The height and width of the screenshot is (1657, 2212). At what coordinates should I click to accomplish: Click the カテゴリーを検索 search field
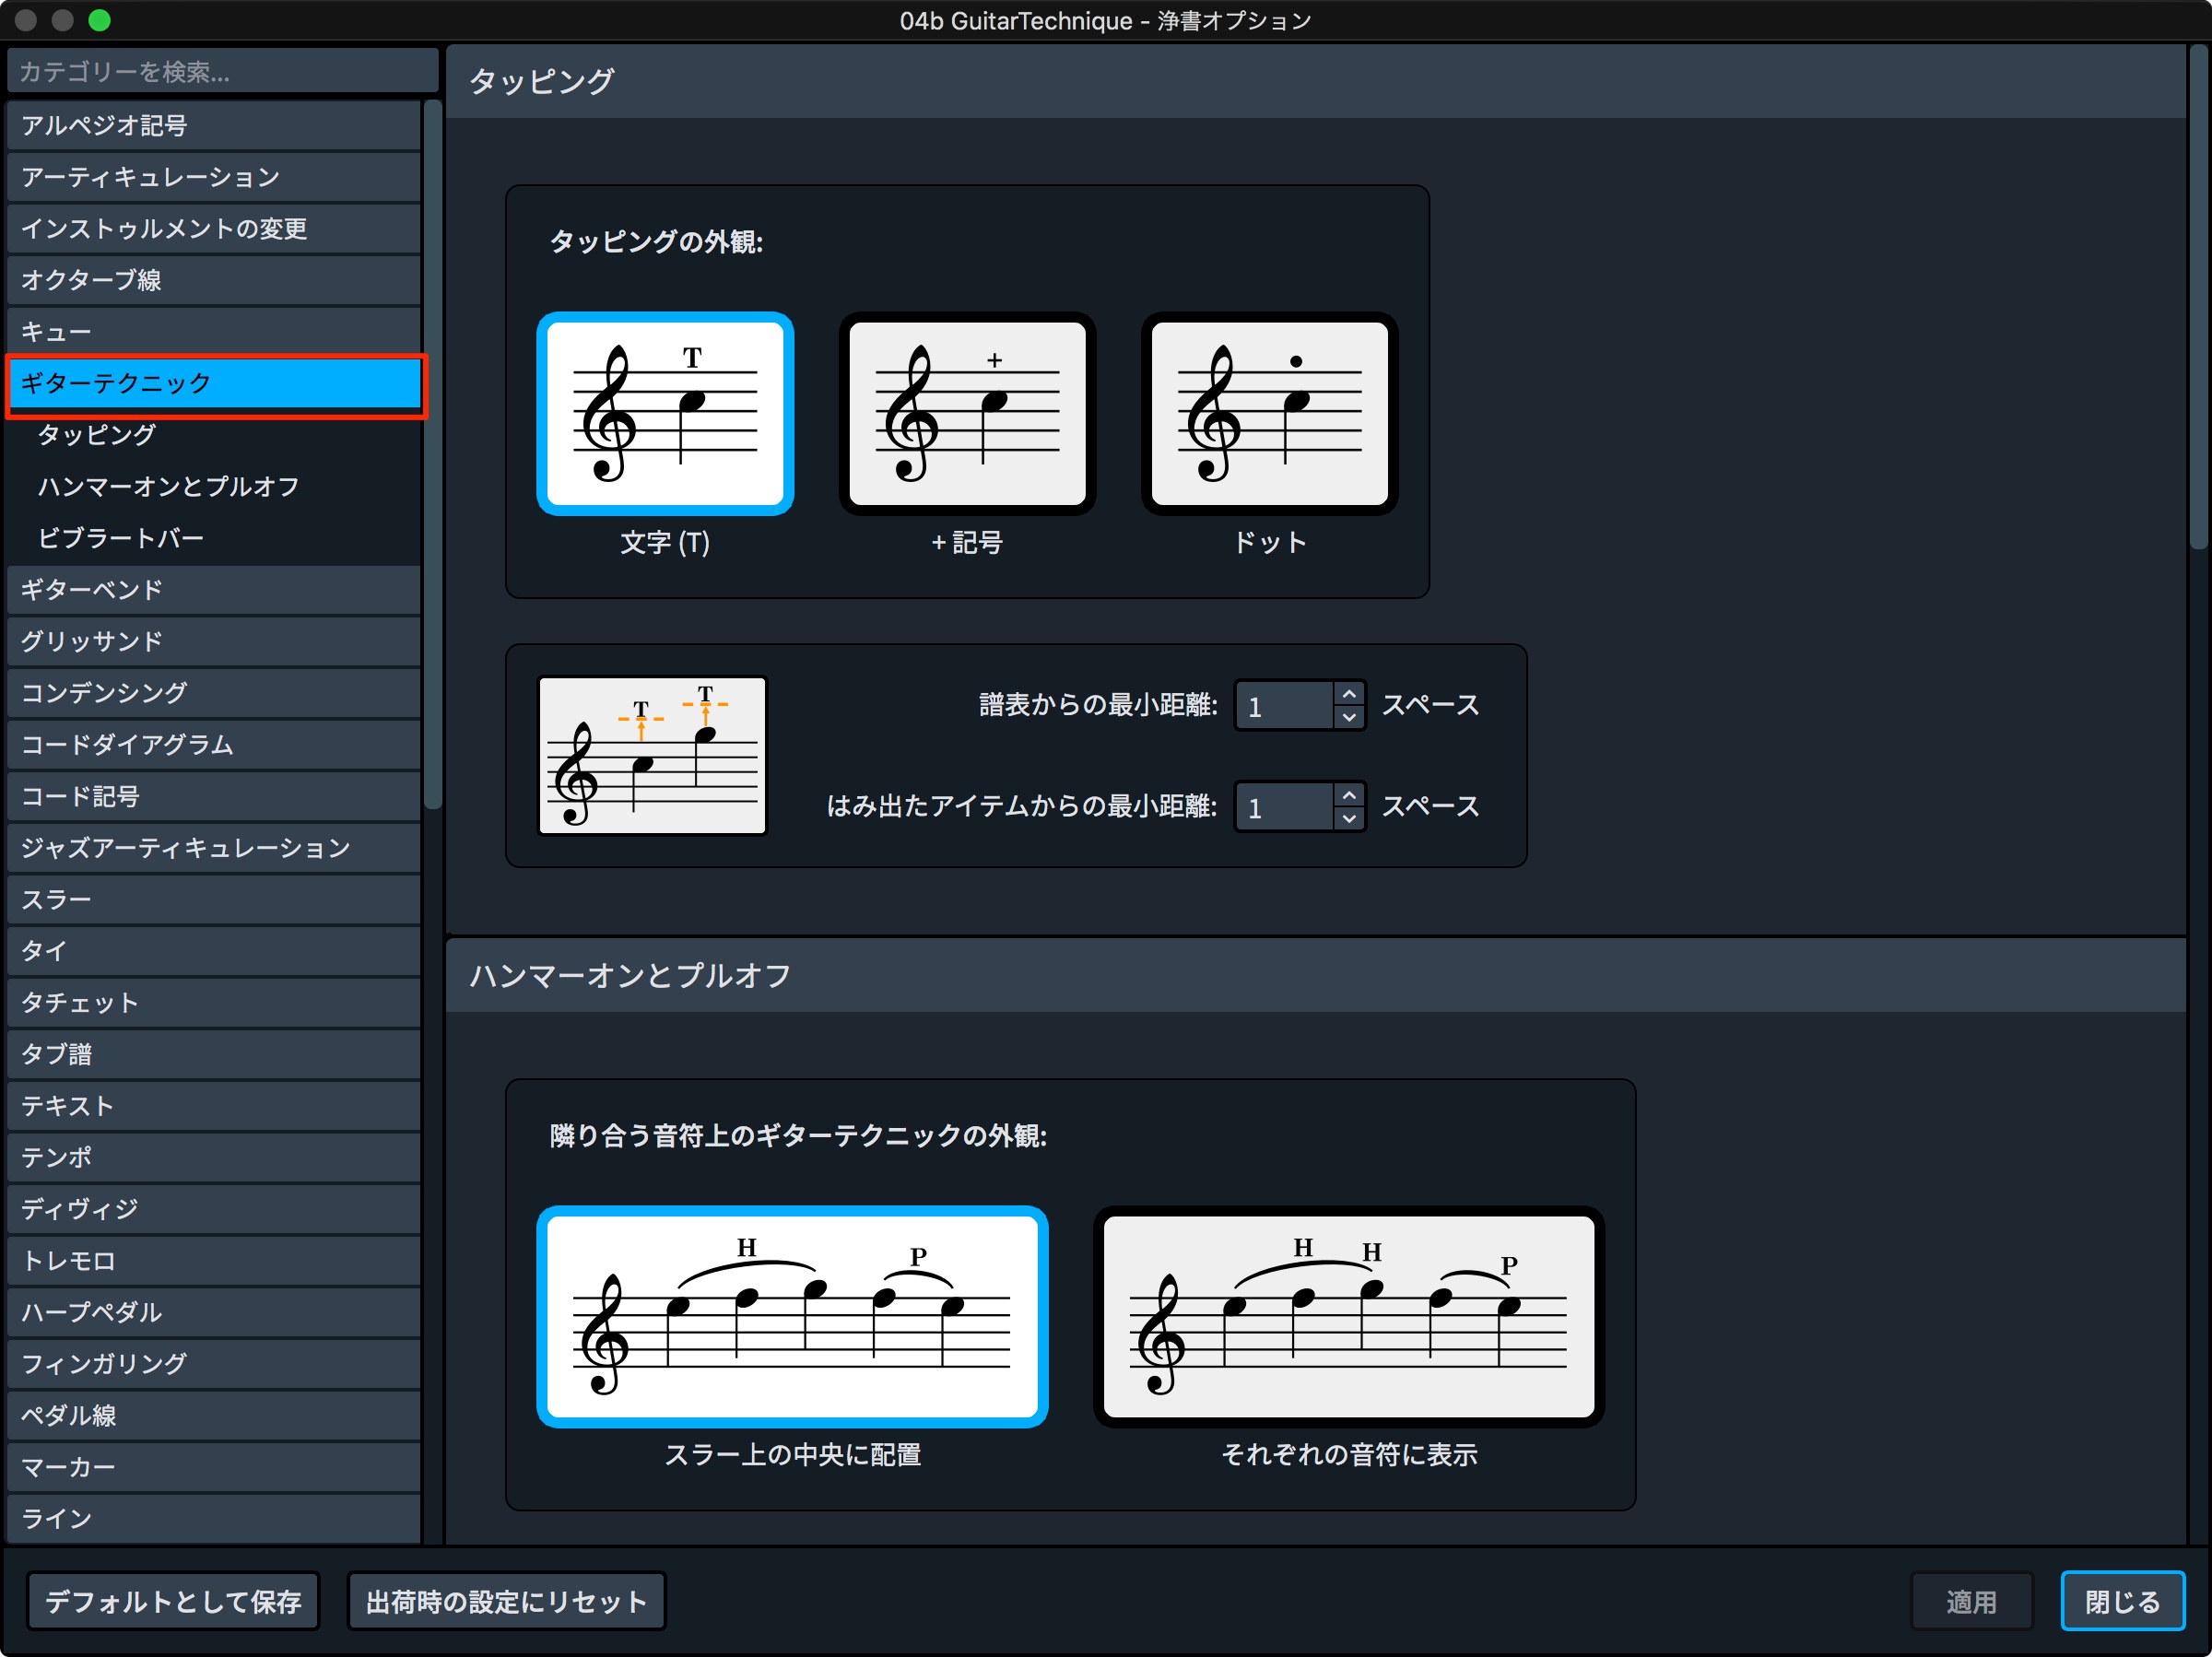tap(222, 72)
